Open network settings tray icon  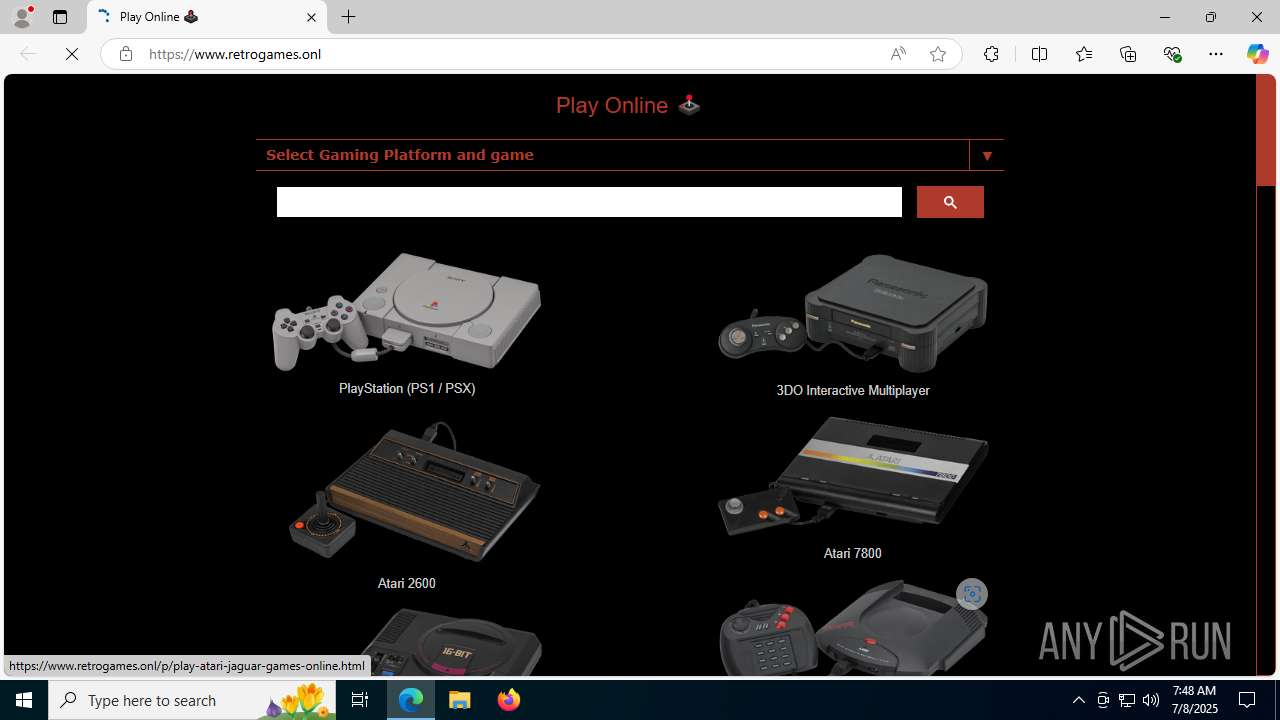point(1127,700)
